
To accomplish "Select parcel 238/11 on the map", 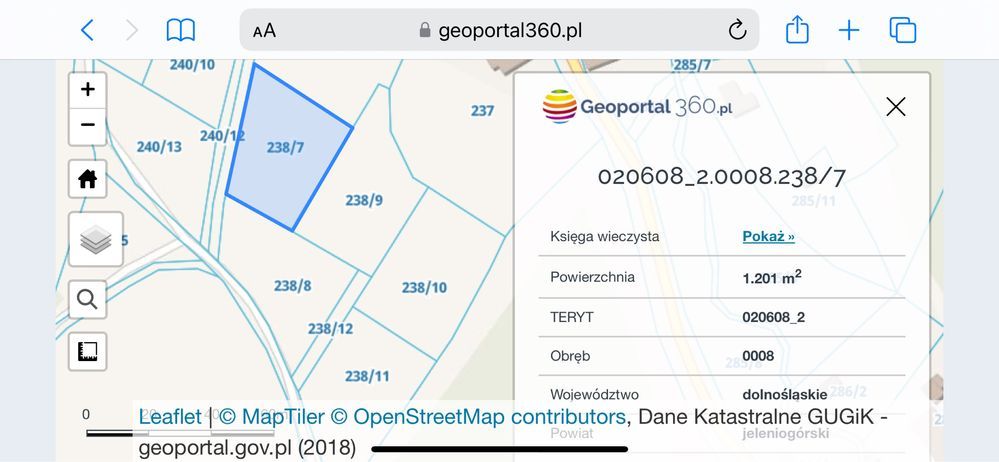I will pos(367,376).
